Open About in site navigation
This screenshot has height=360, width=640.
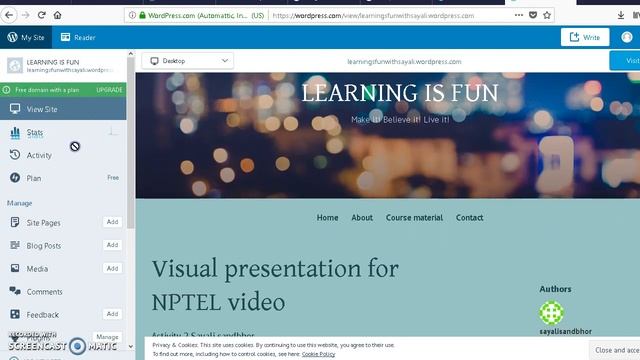362,218
